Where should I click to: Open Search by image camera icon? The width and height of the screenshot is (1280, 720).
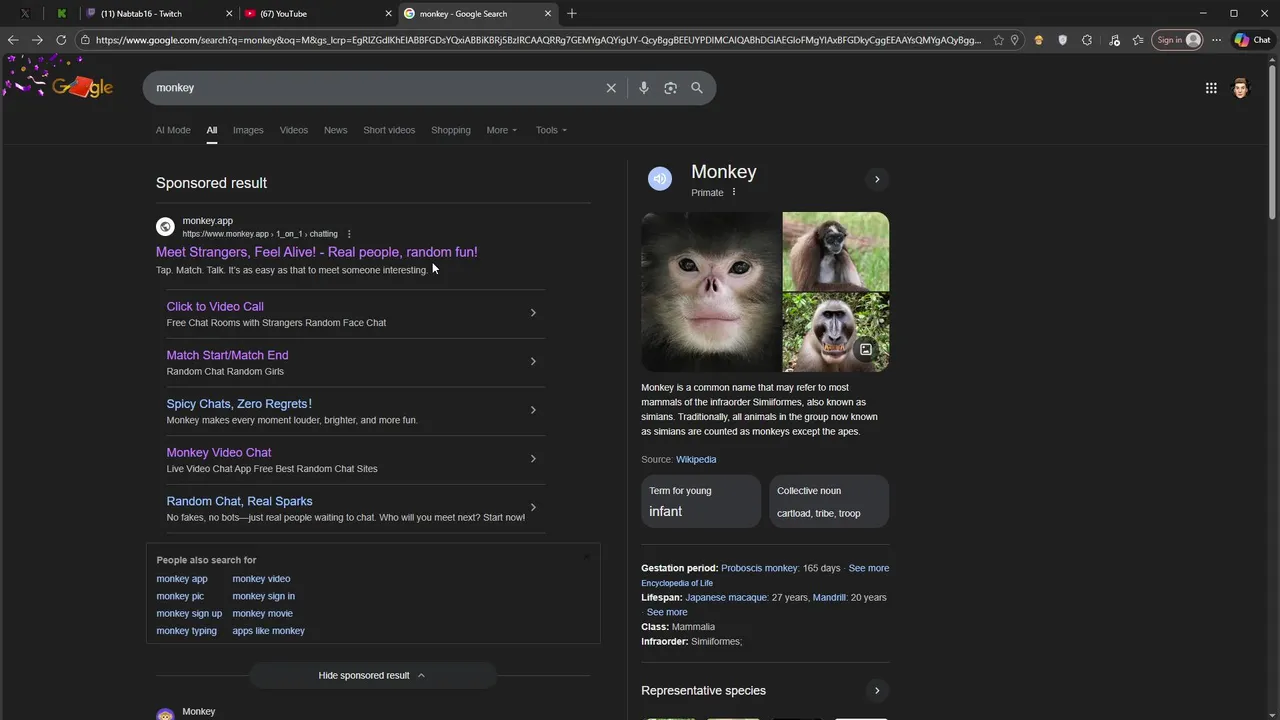click(x=670, y=88)
